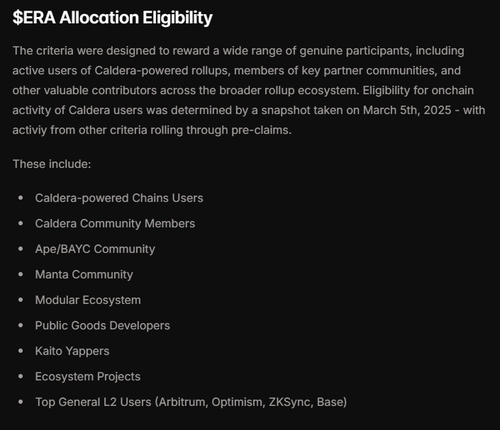Click the Top General L2 Users entry

(x=191, y=402)
